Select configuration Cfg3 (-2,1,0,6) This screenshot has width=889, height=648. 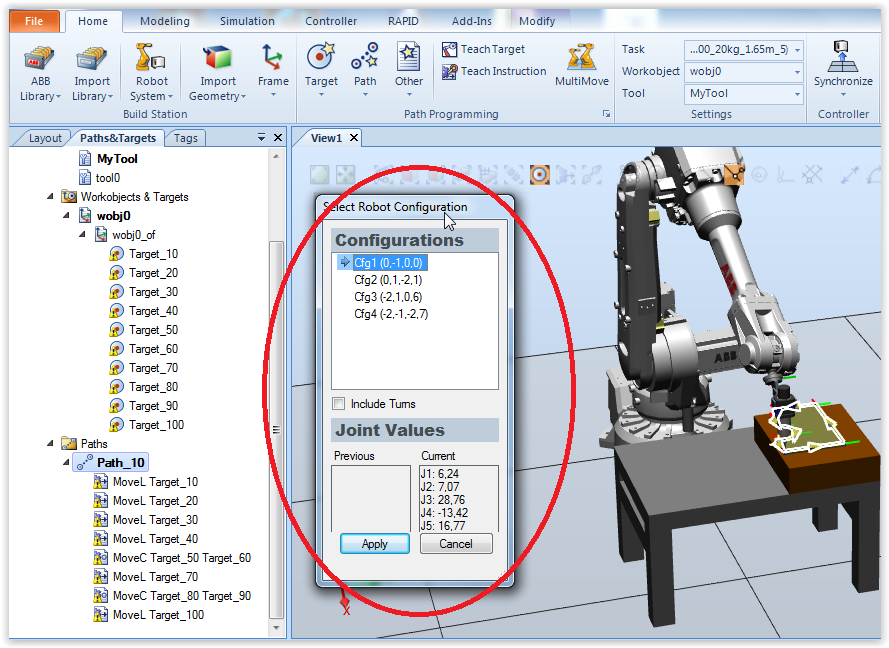388,297
